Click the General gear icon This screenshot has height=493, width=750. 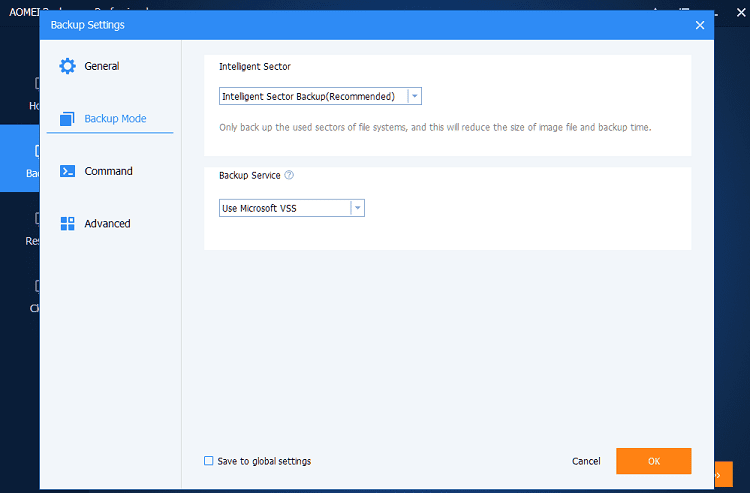point(67,66)
